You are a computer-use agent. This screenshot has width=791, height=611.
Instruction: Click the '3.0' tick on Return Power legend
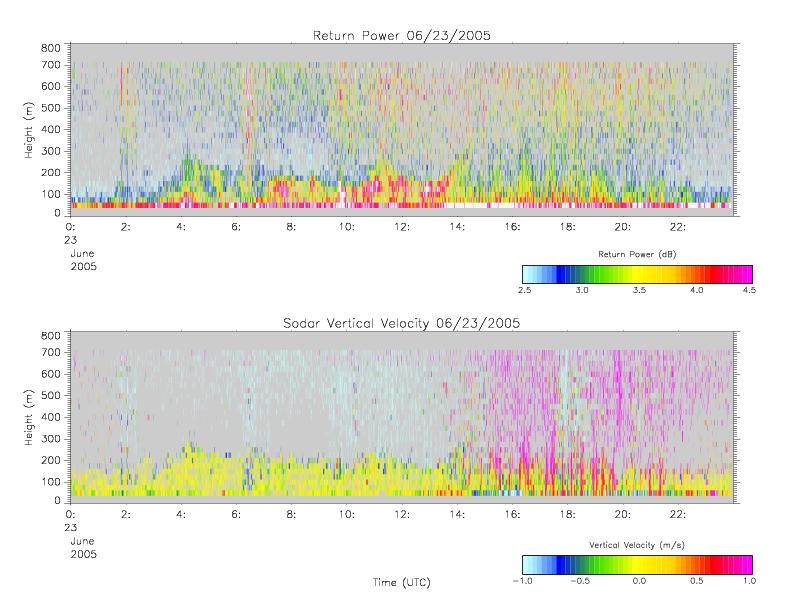pos(582,290)
